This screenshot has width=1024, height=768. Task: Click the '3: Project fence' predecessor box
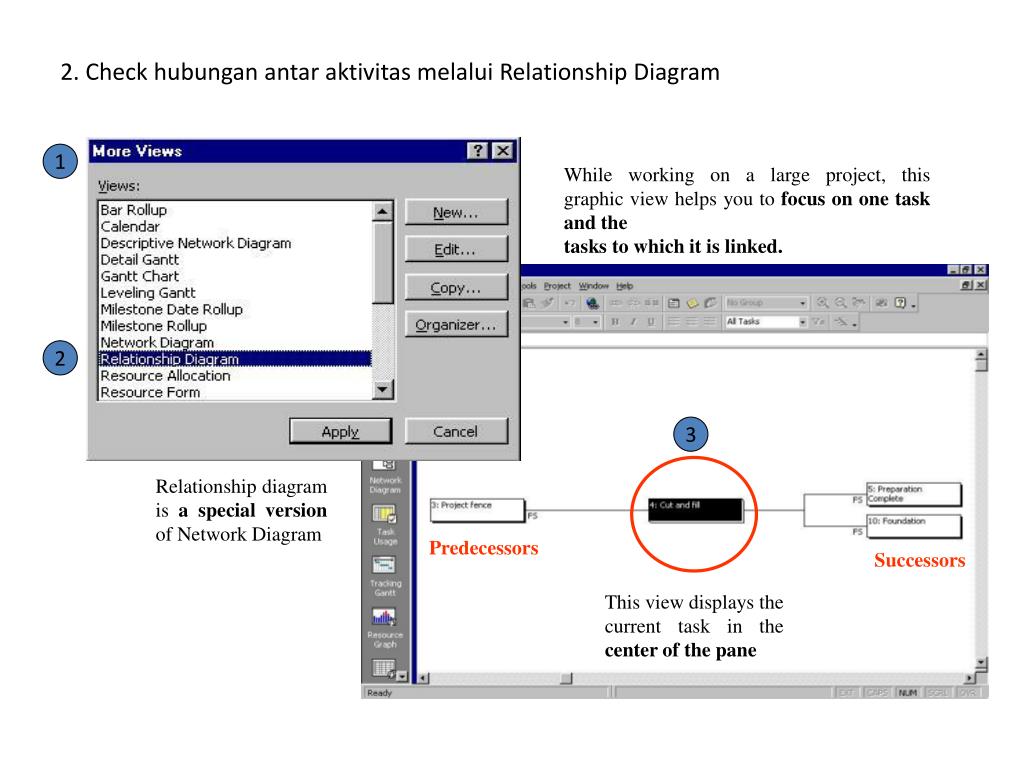click(477, 511)
